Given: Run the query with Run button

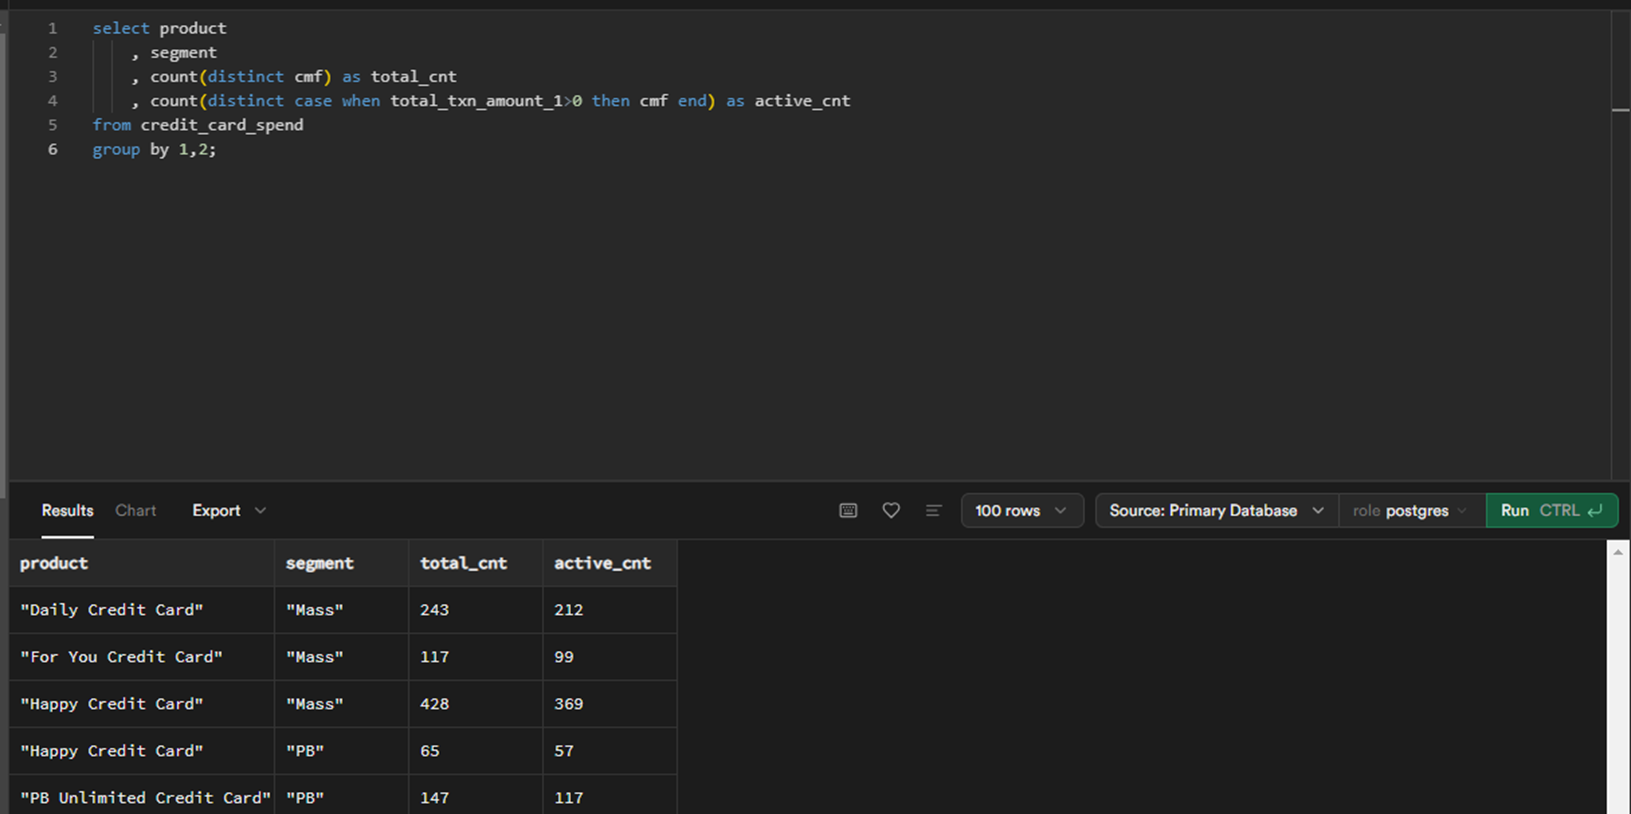Looking at the screenshot, I should pos(1551,510).
